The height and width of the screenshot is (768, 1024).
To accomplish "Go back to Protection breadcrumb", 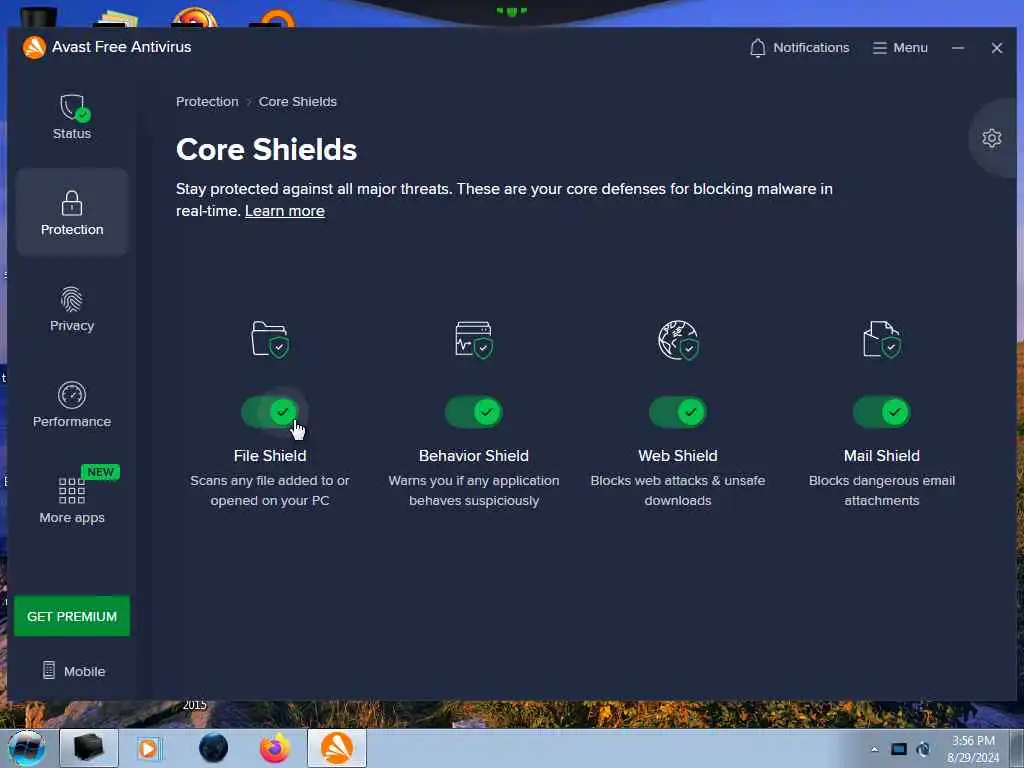I will click(x=207, y=102).
